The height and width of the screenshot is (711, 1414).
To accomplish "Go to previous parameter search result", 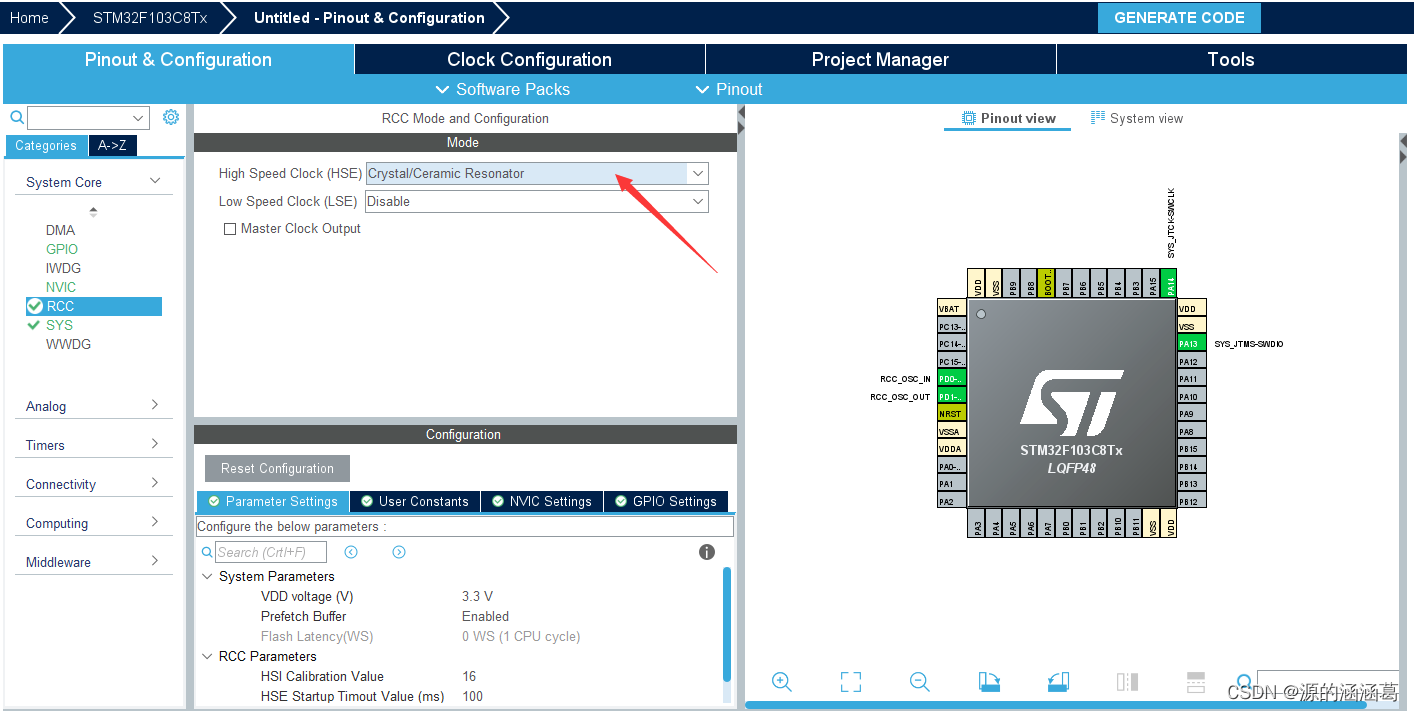I will click(x=351, y=552).
